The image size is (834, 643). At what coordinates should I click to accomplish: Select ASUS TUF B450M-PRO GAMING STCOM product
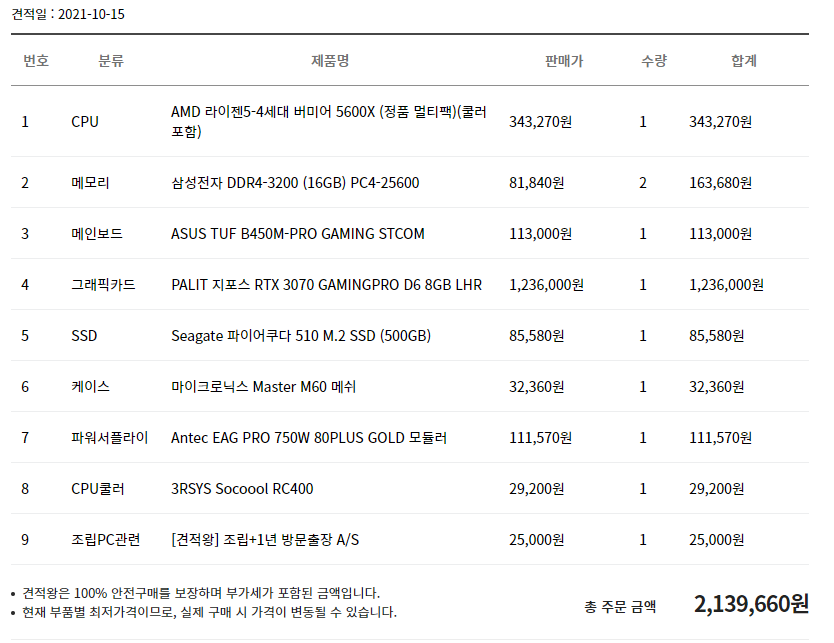(298, 234)
